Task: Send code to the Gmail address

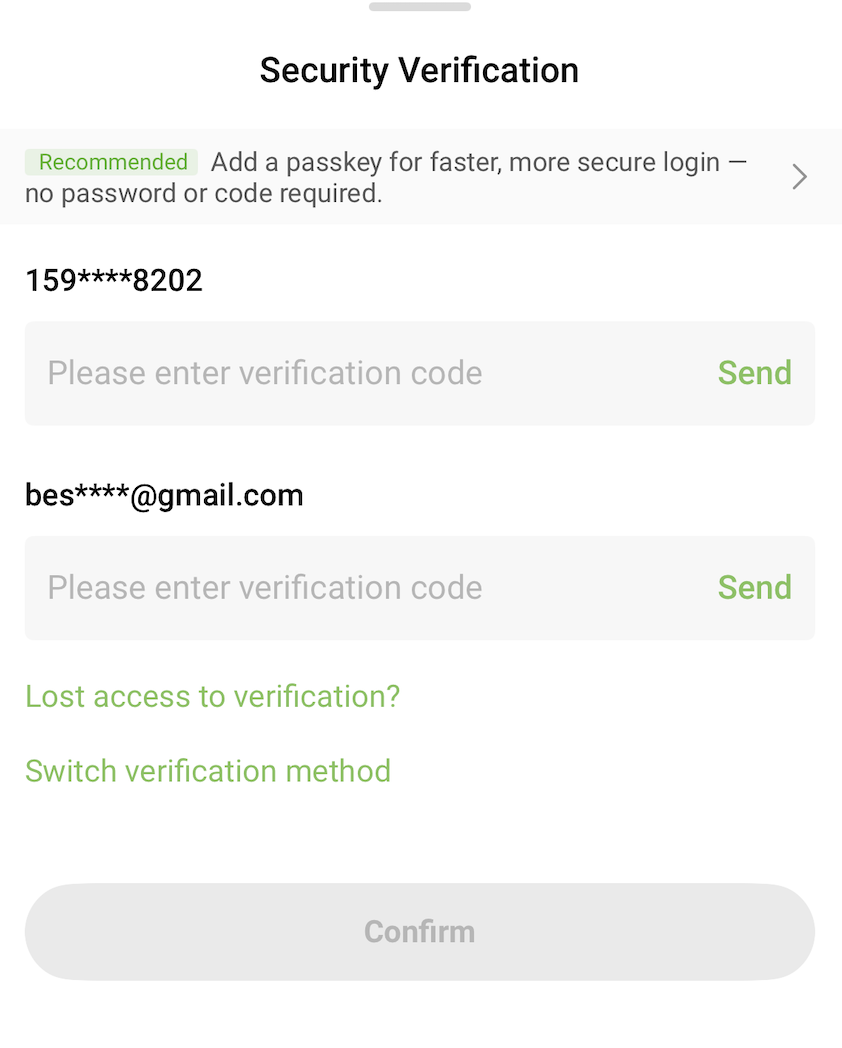Action: (x=754, y=588)
